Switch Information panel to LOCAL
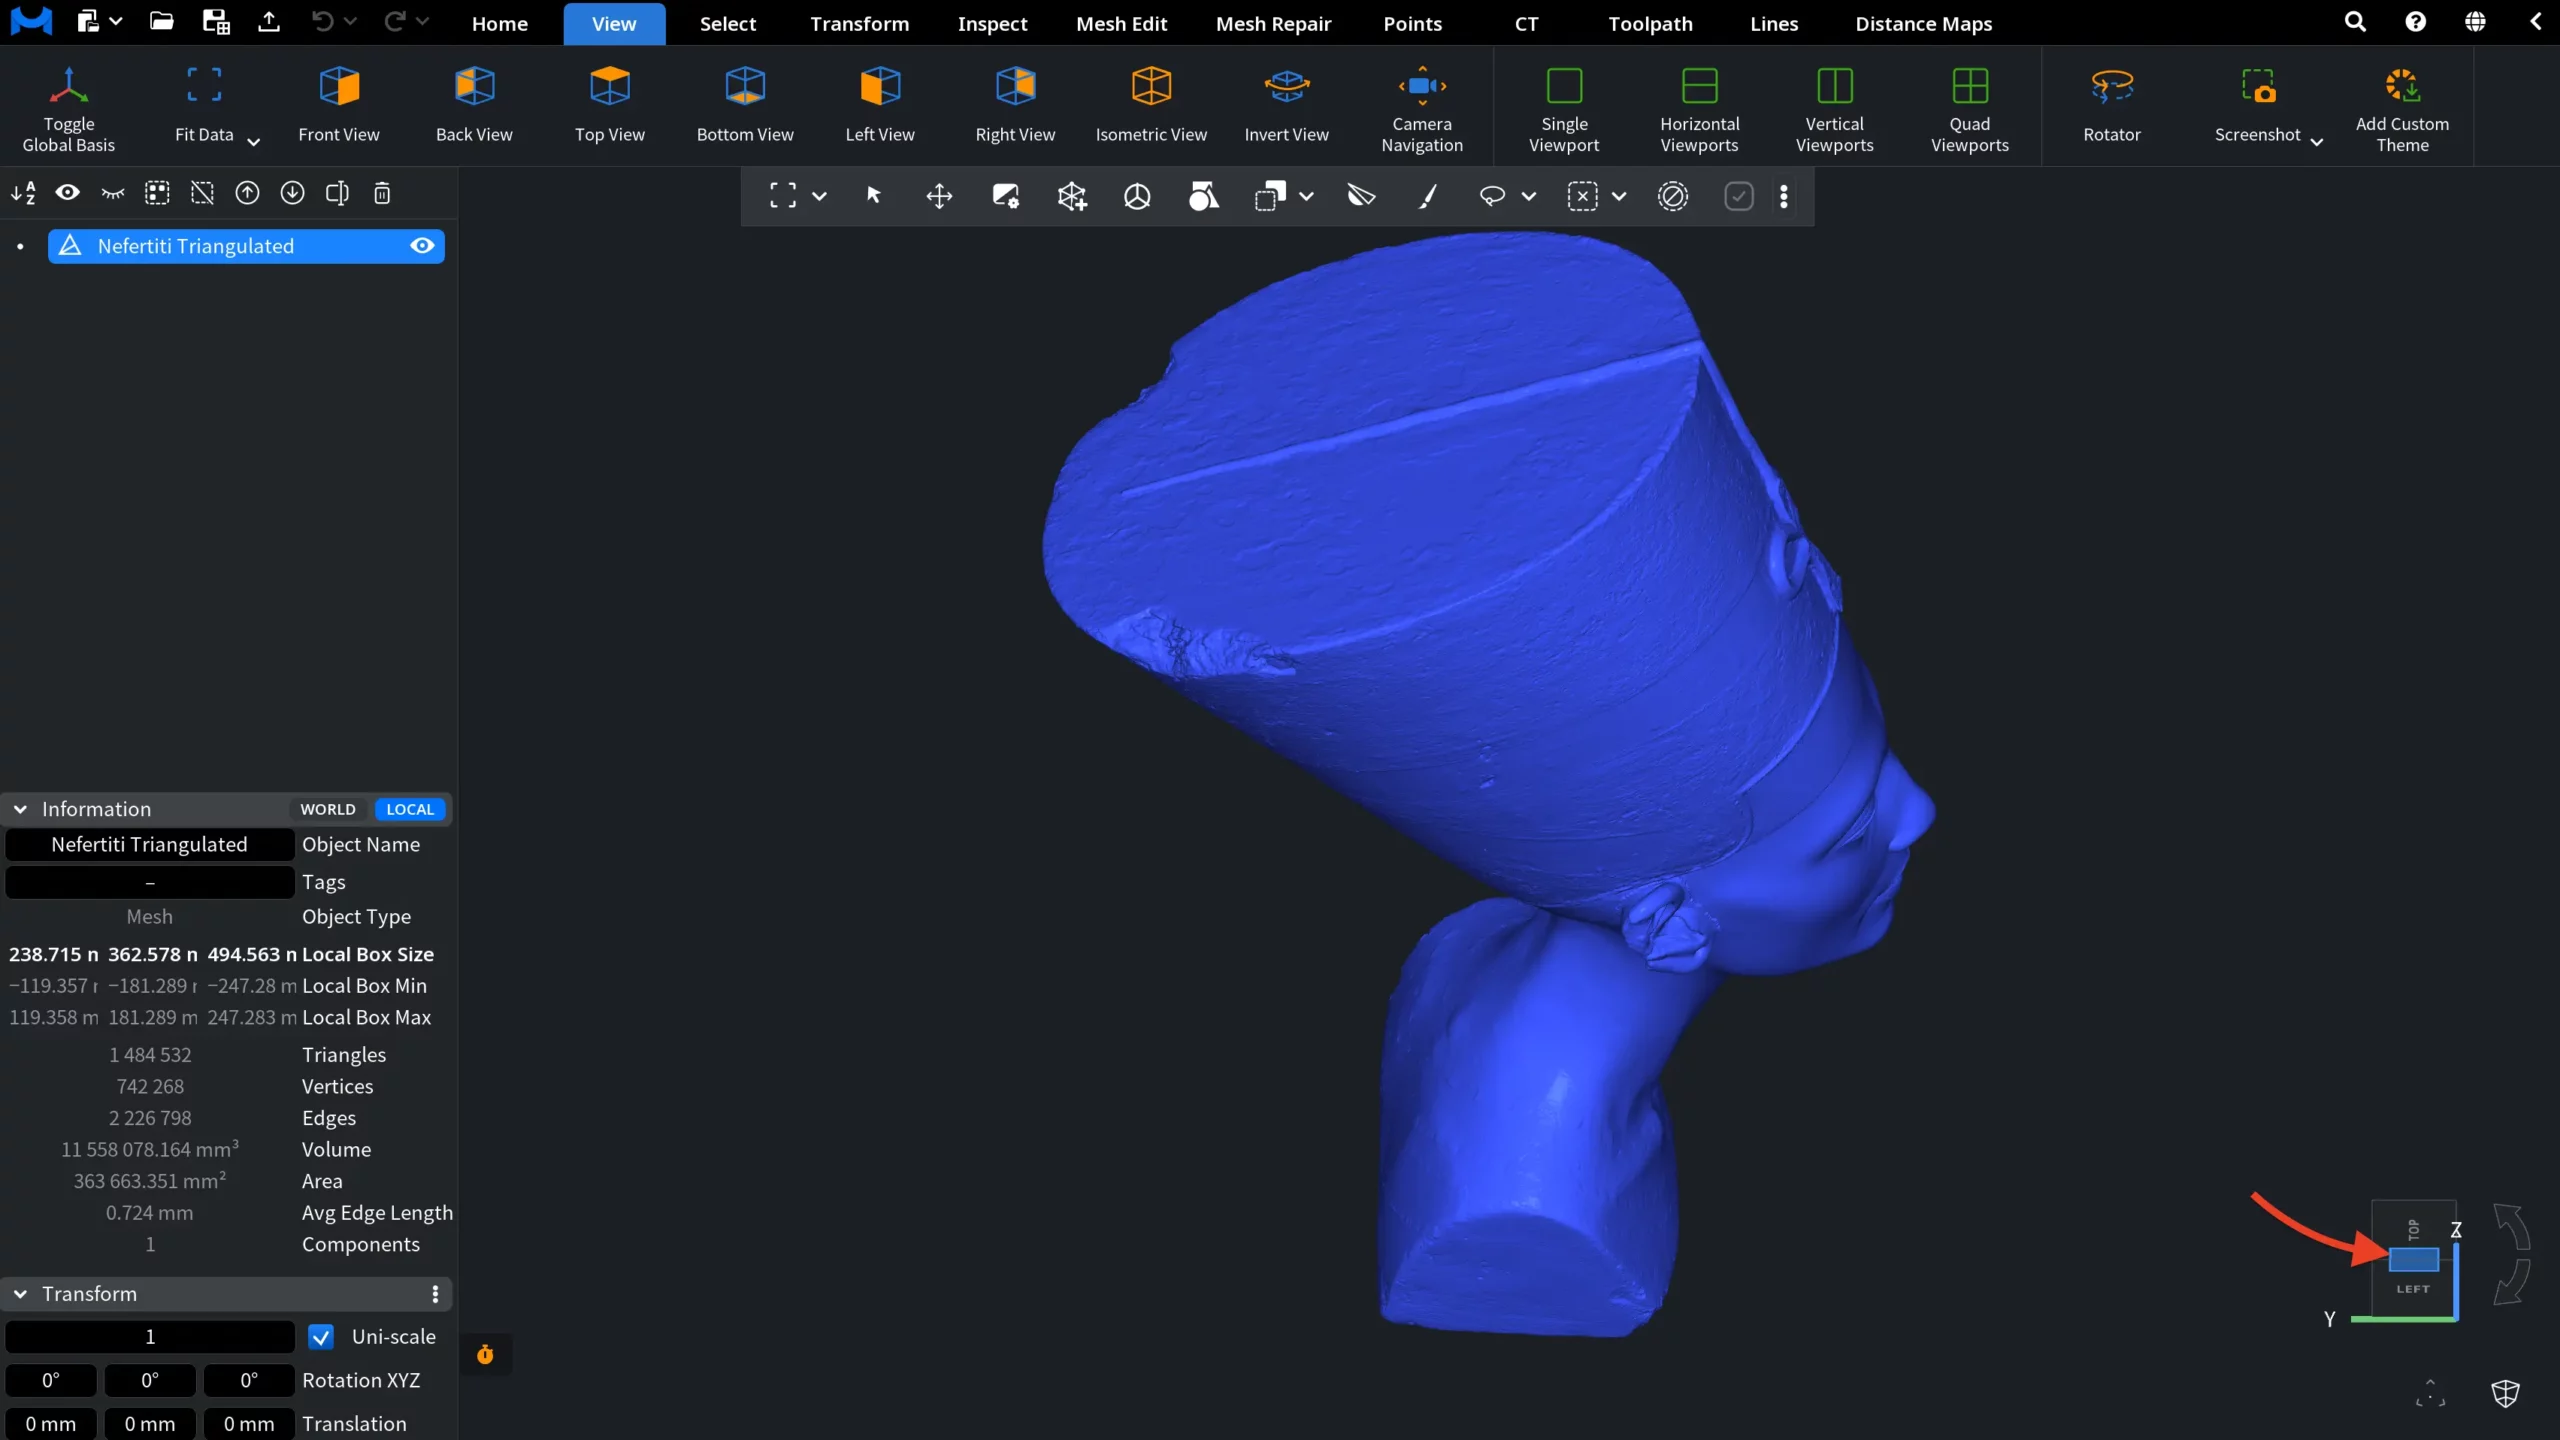The width and height of the screenshot is (2560, 1440). (410, 809)
